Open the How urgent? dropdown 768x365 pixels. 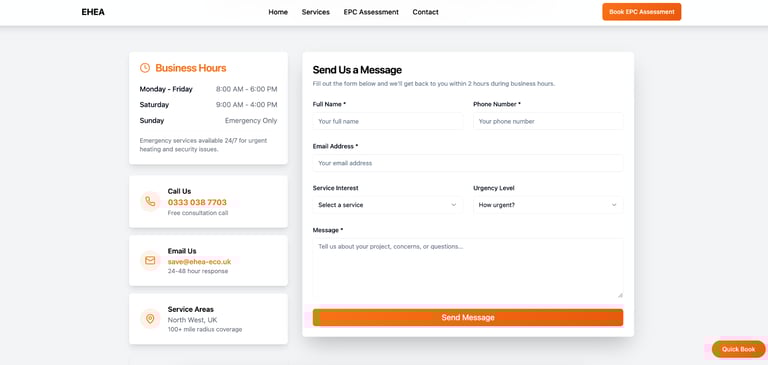[548, 205]
